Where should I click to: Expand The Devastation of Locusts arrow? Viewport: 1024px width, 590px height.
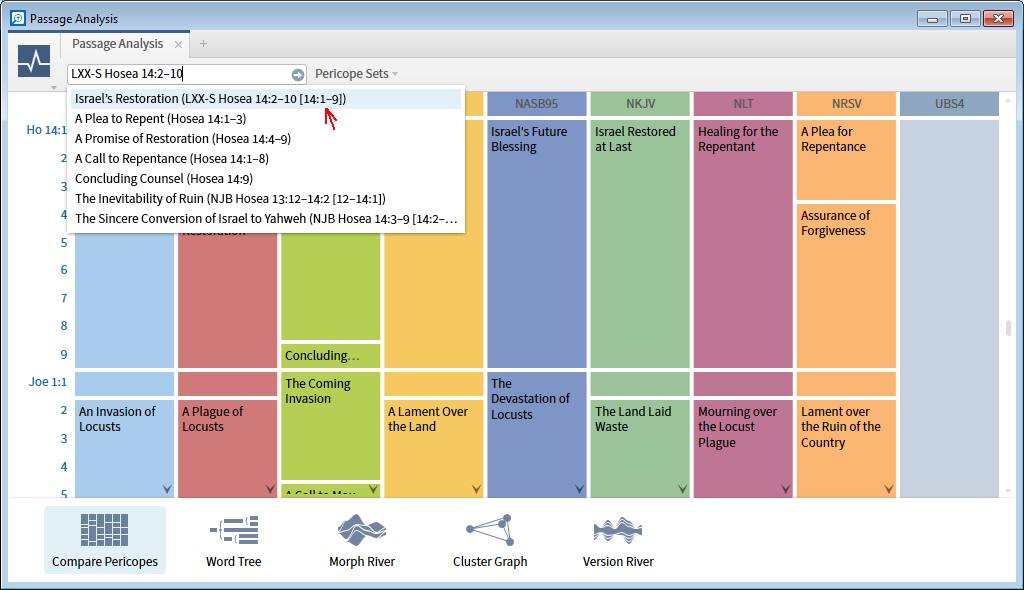(x=579, y=489)
